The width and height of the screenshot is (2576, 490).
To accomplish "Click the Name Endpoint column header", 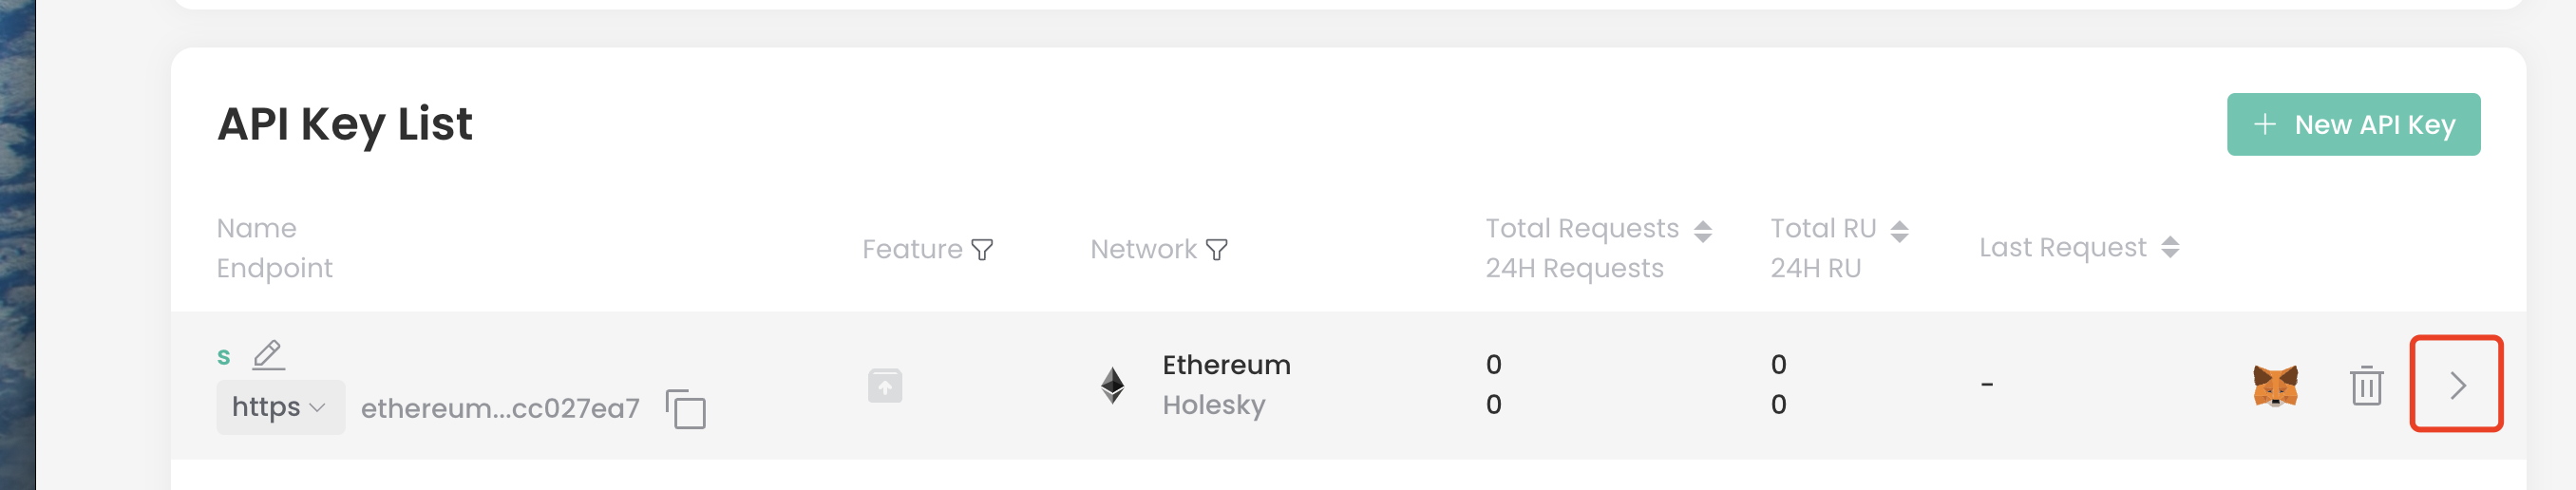I will tap(274, 248).
